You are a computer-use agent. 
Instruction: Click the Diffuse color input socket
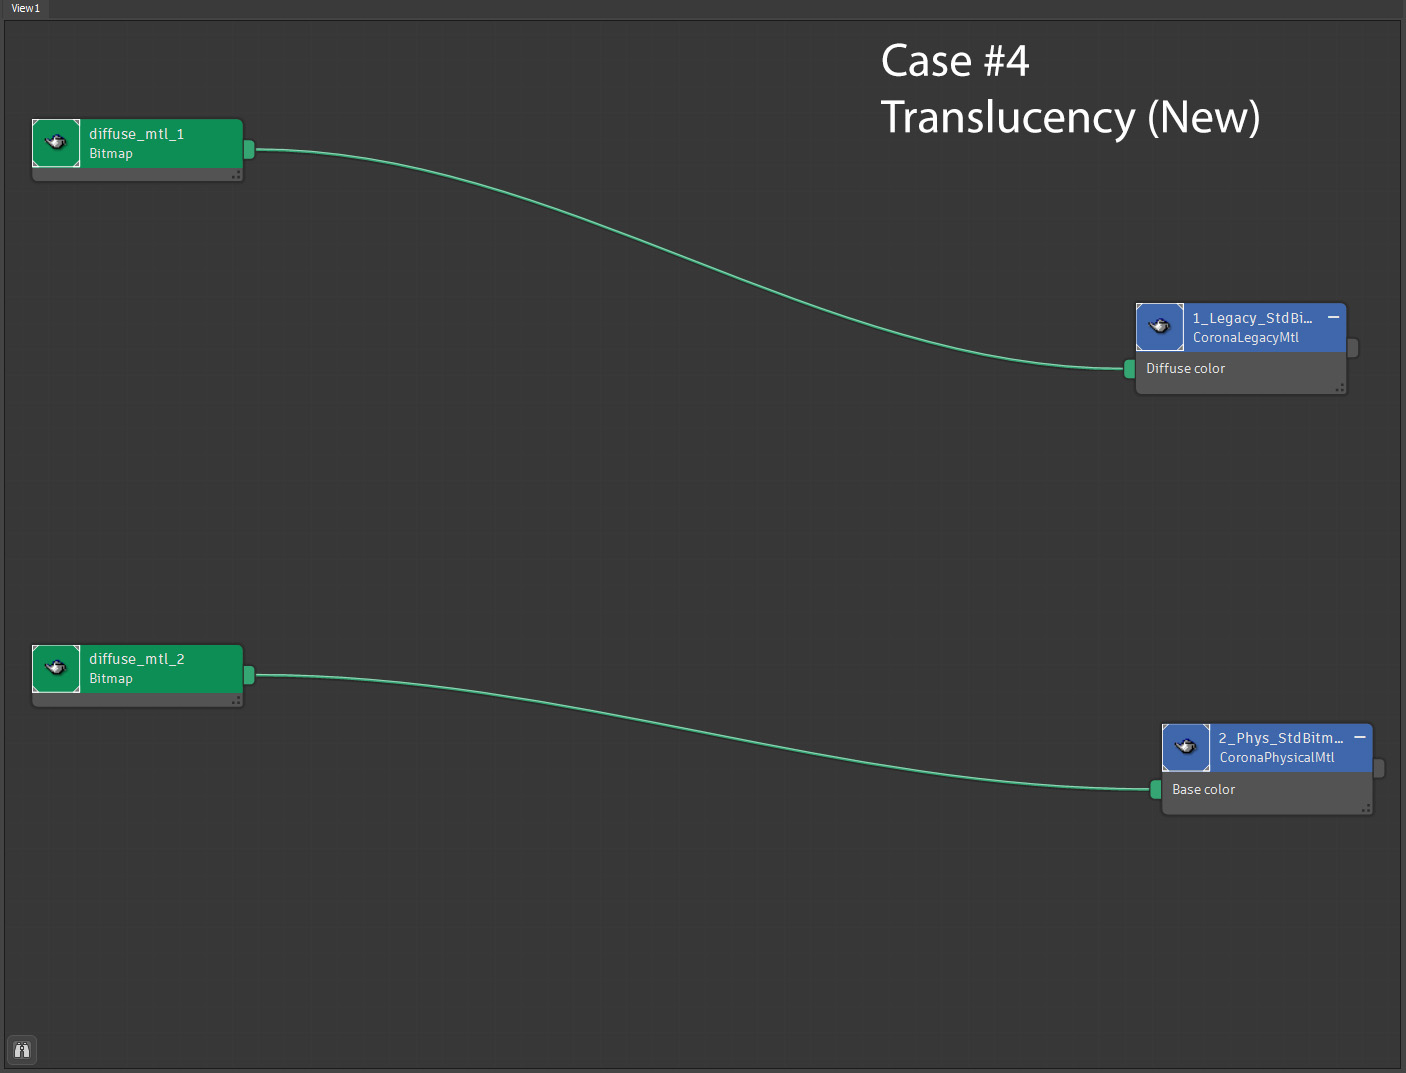(x=1129, y=369)
